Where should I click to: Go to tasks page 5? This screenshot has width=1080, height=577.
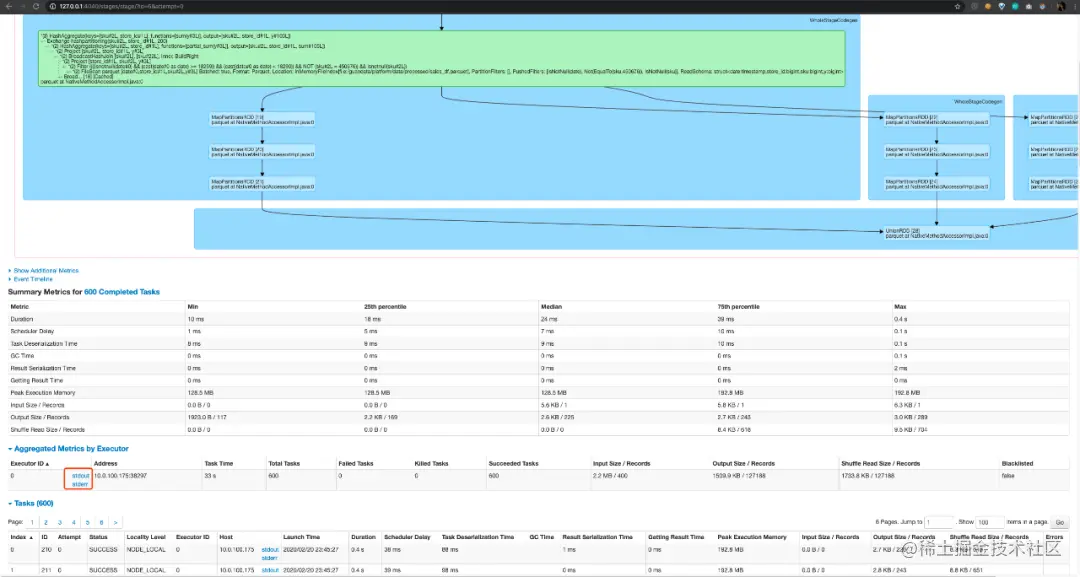(87, 523)
